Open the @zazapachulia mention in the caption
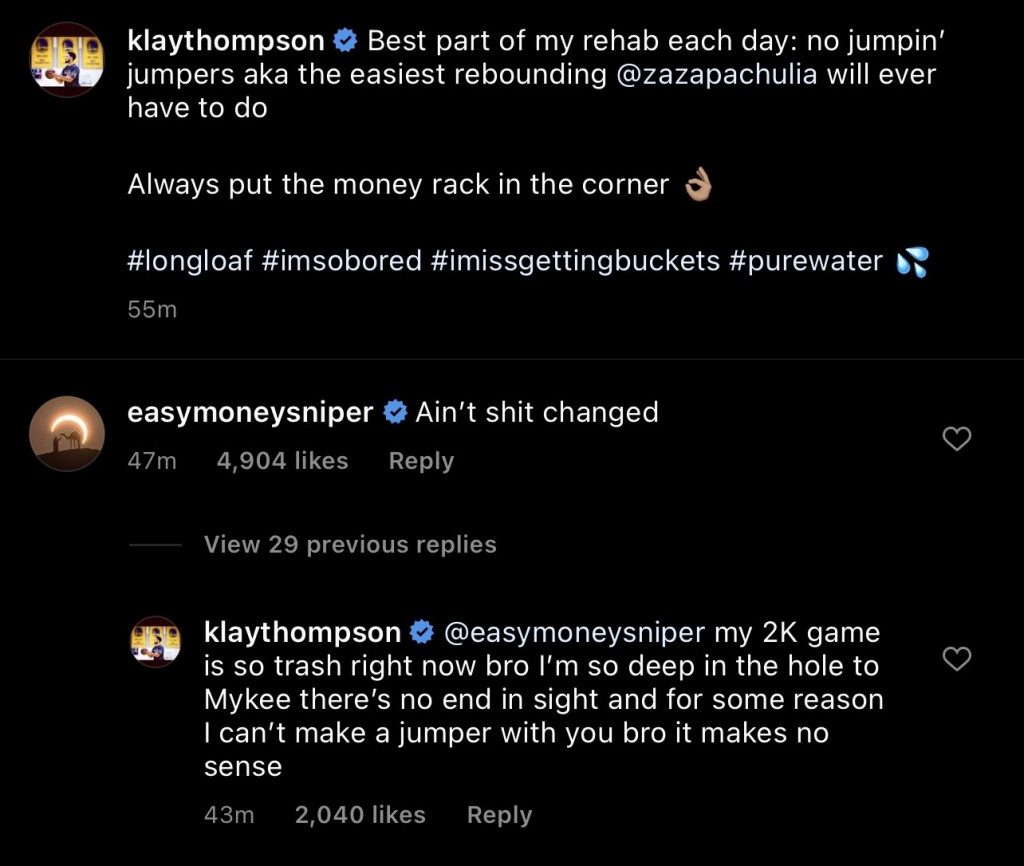The height and width of the screenshot is (866, 1024). pyautogui.click(x=715, y=75)
